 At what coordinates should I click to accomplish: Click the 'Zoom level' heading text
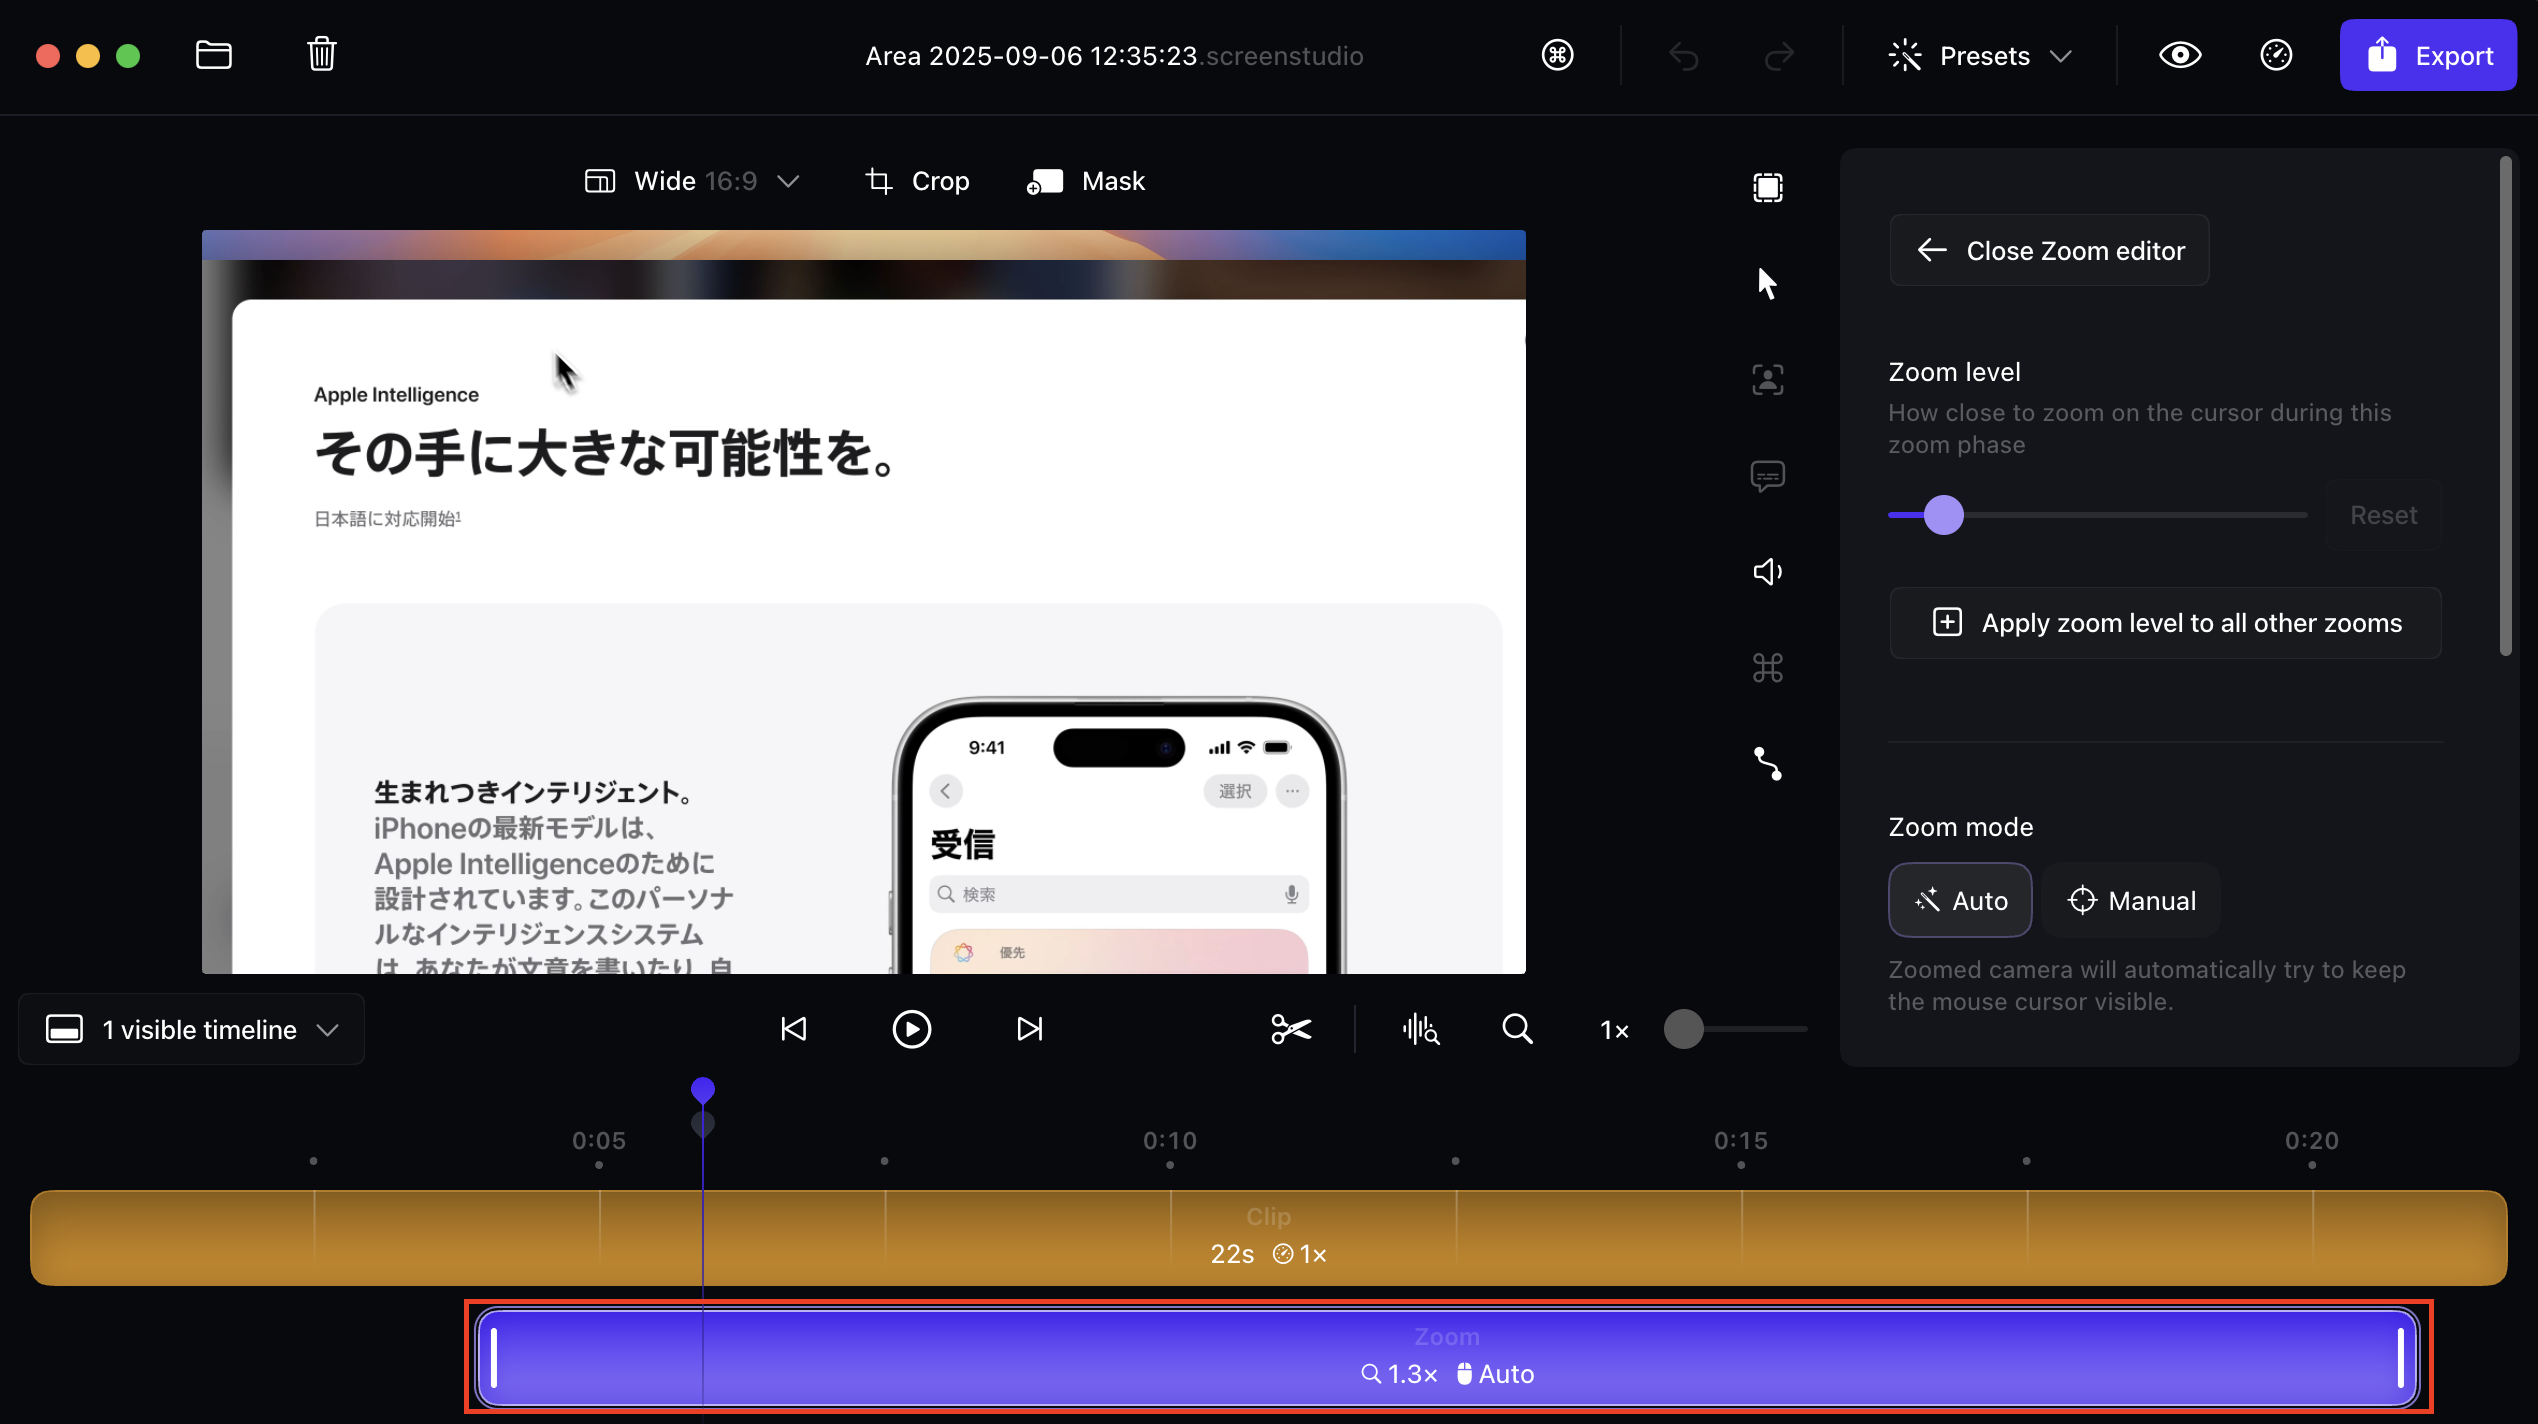pyautogui.click(x=1954, y=372)
